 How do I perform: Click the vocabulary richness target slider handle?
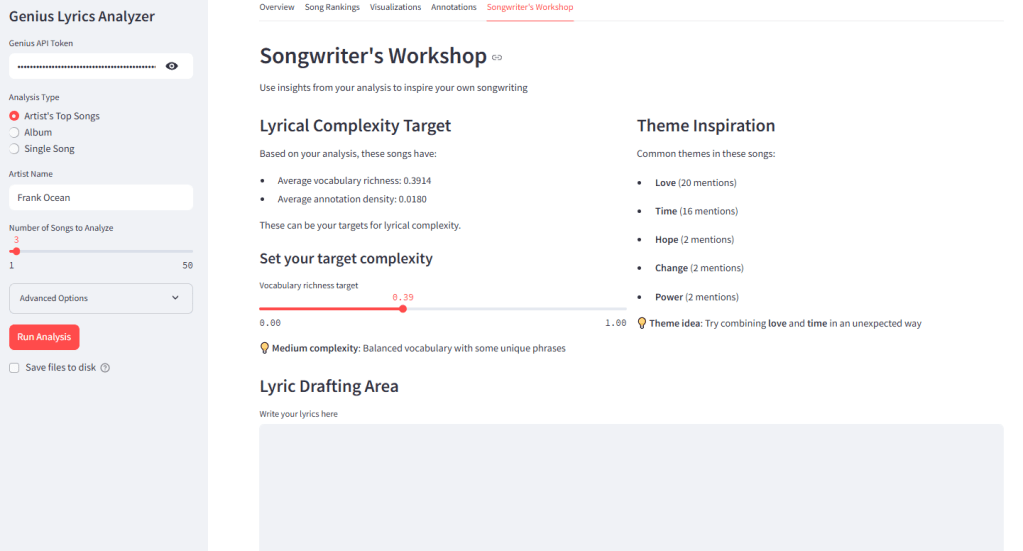pos(403,309)
